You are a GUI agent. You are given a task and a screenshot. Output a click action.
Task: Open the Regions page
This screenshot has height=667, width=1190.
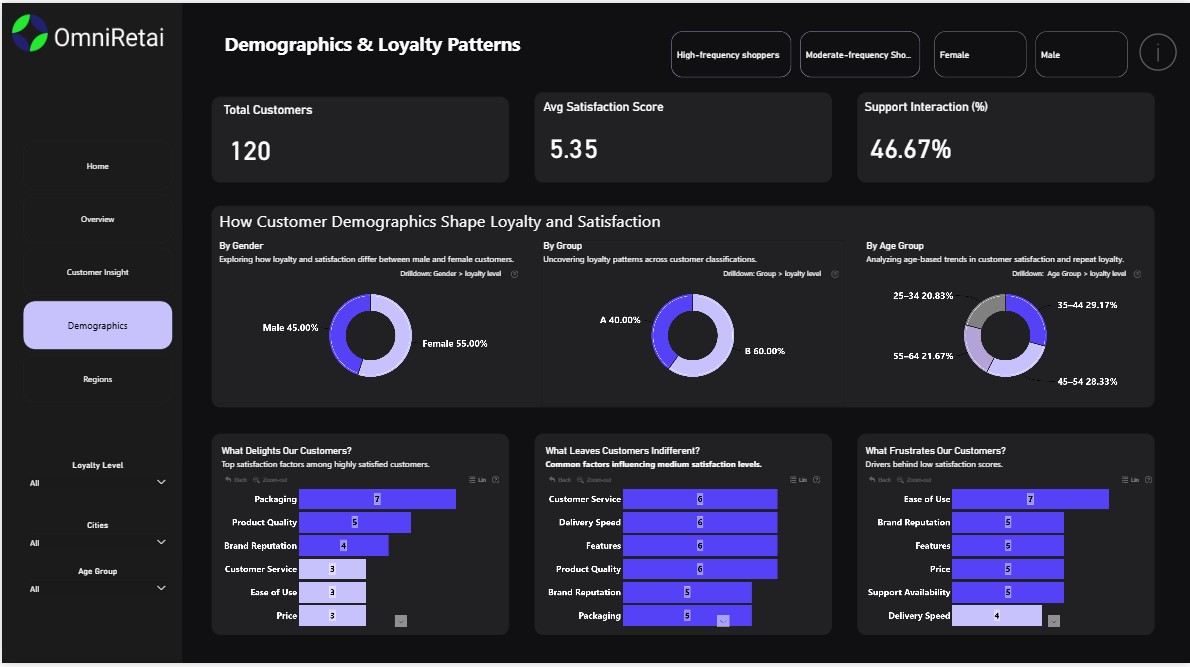click(97, 379)
